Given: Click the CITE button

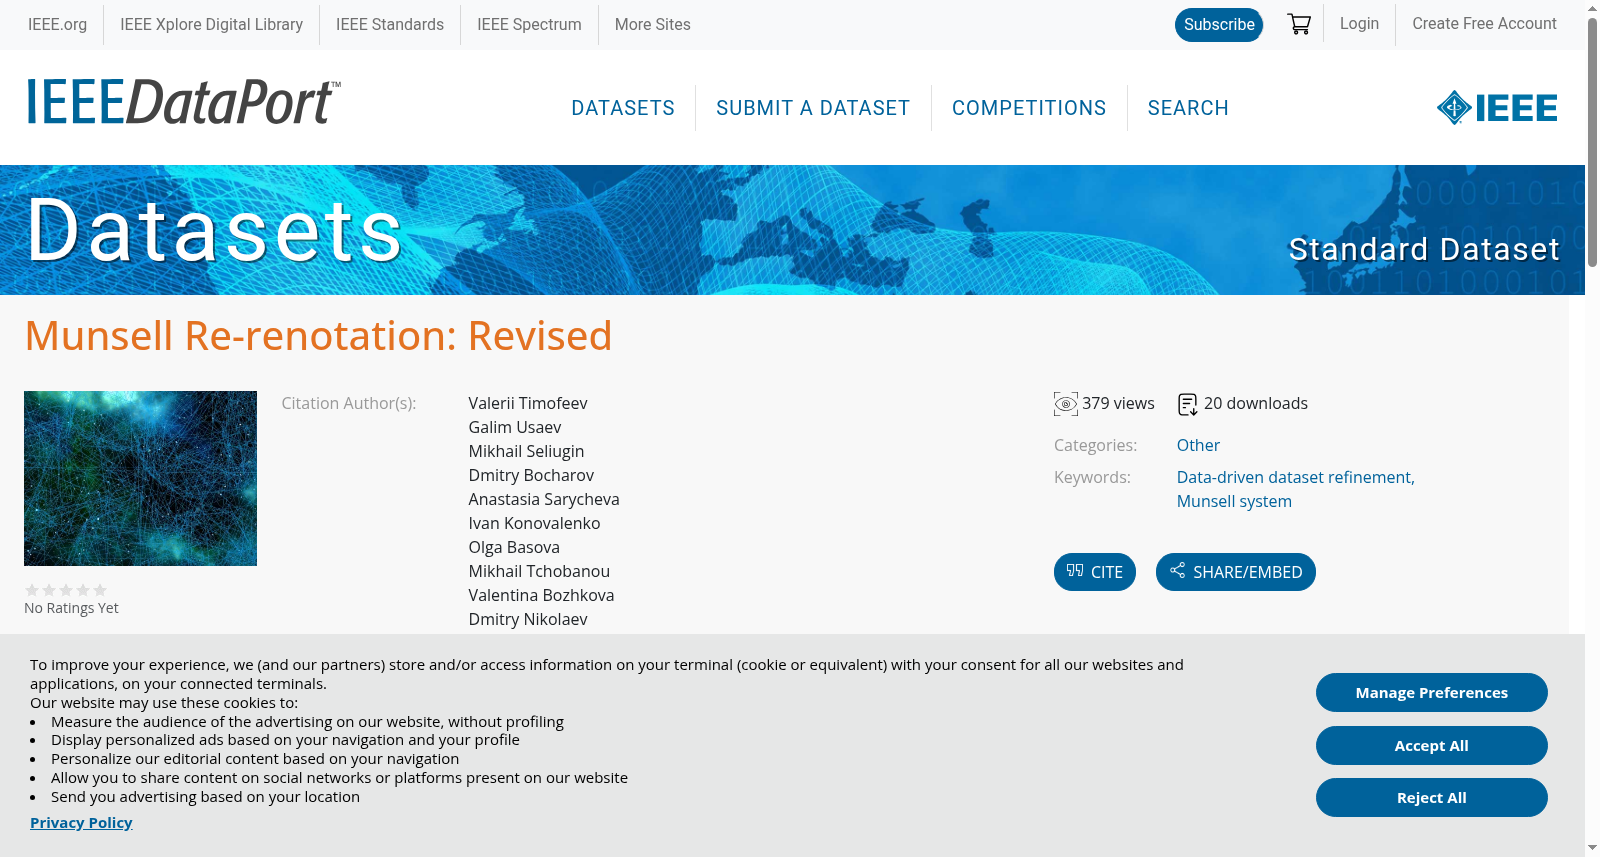Looking at the screenshot, I should pos(1095,572).
